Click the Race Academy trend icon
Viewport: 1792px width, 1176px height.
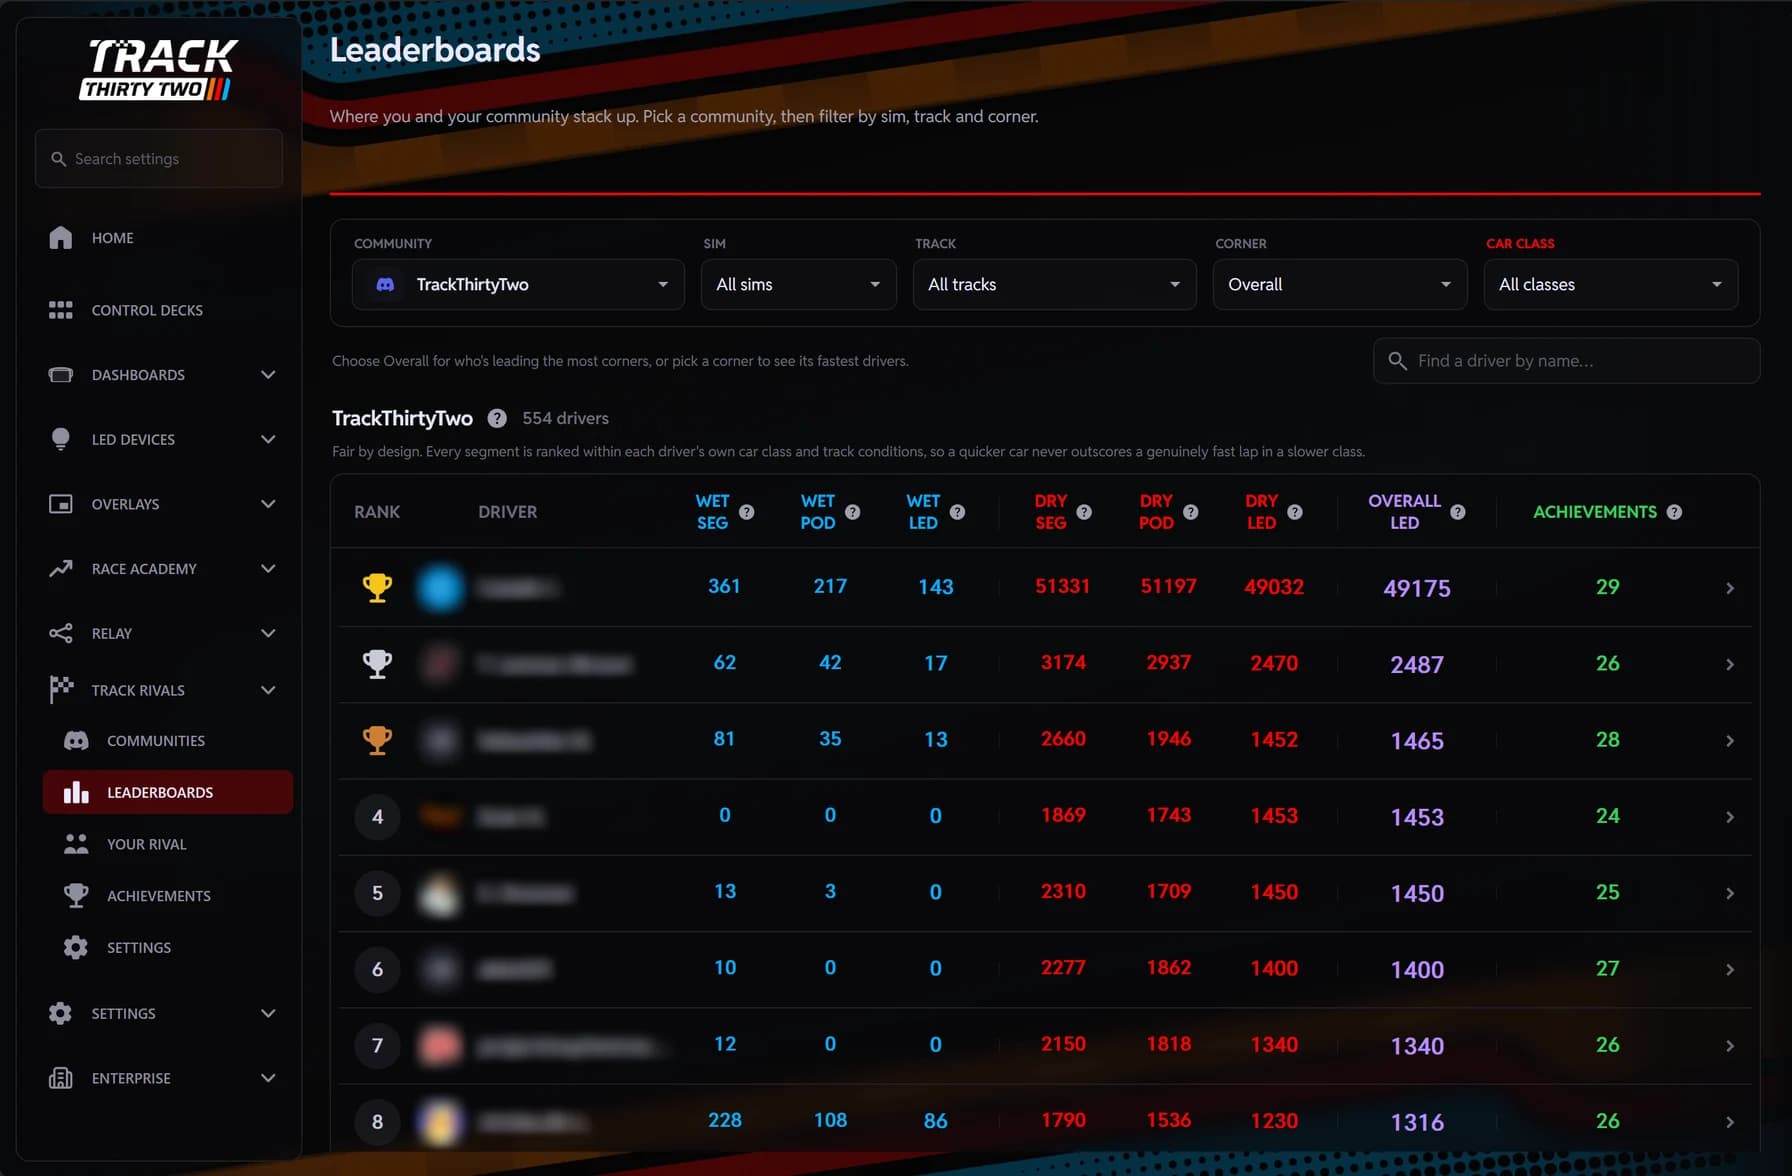[61, 568]
